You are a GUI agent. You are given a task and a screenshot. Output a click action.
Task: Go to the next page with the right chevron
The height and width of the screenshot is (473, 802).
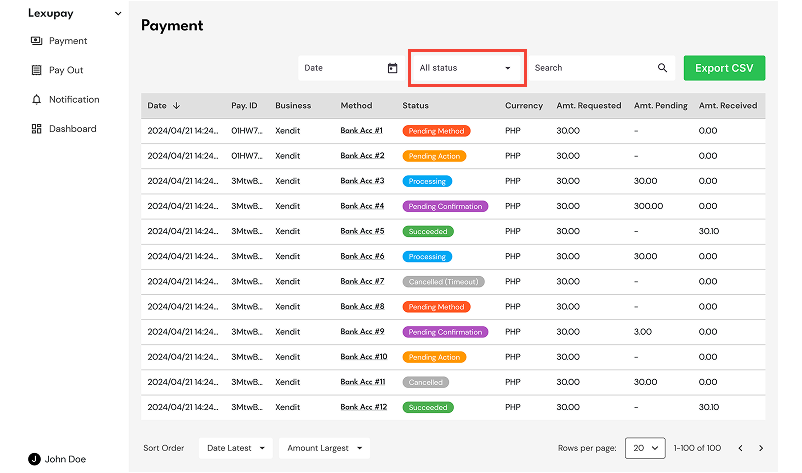[x=761, y=448]
